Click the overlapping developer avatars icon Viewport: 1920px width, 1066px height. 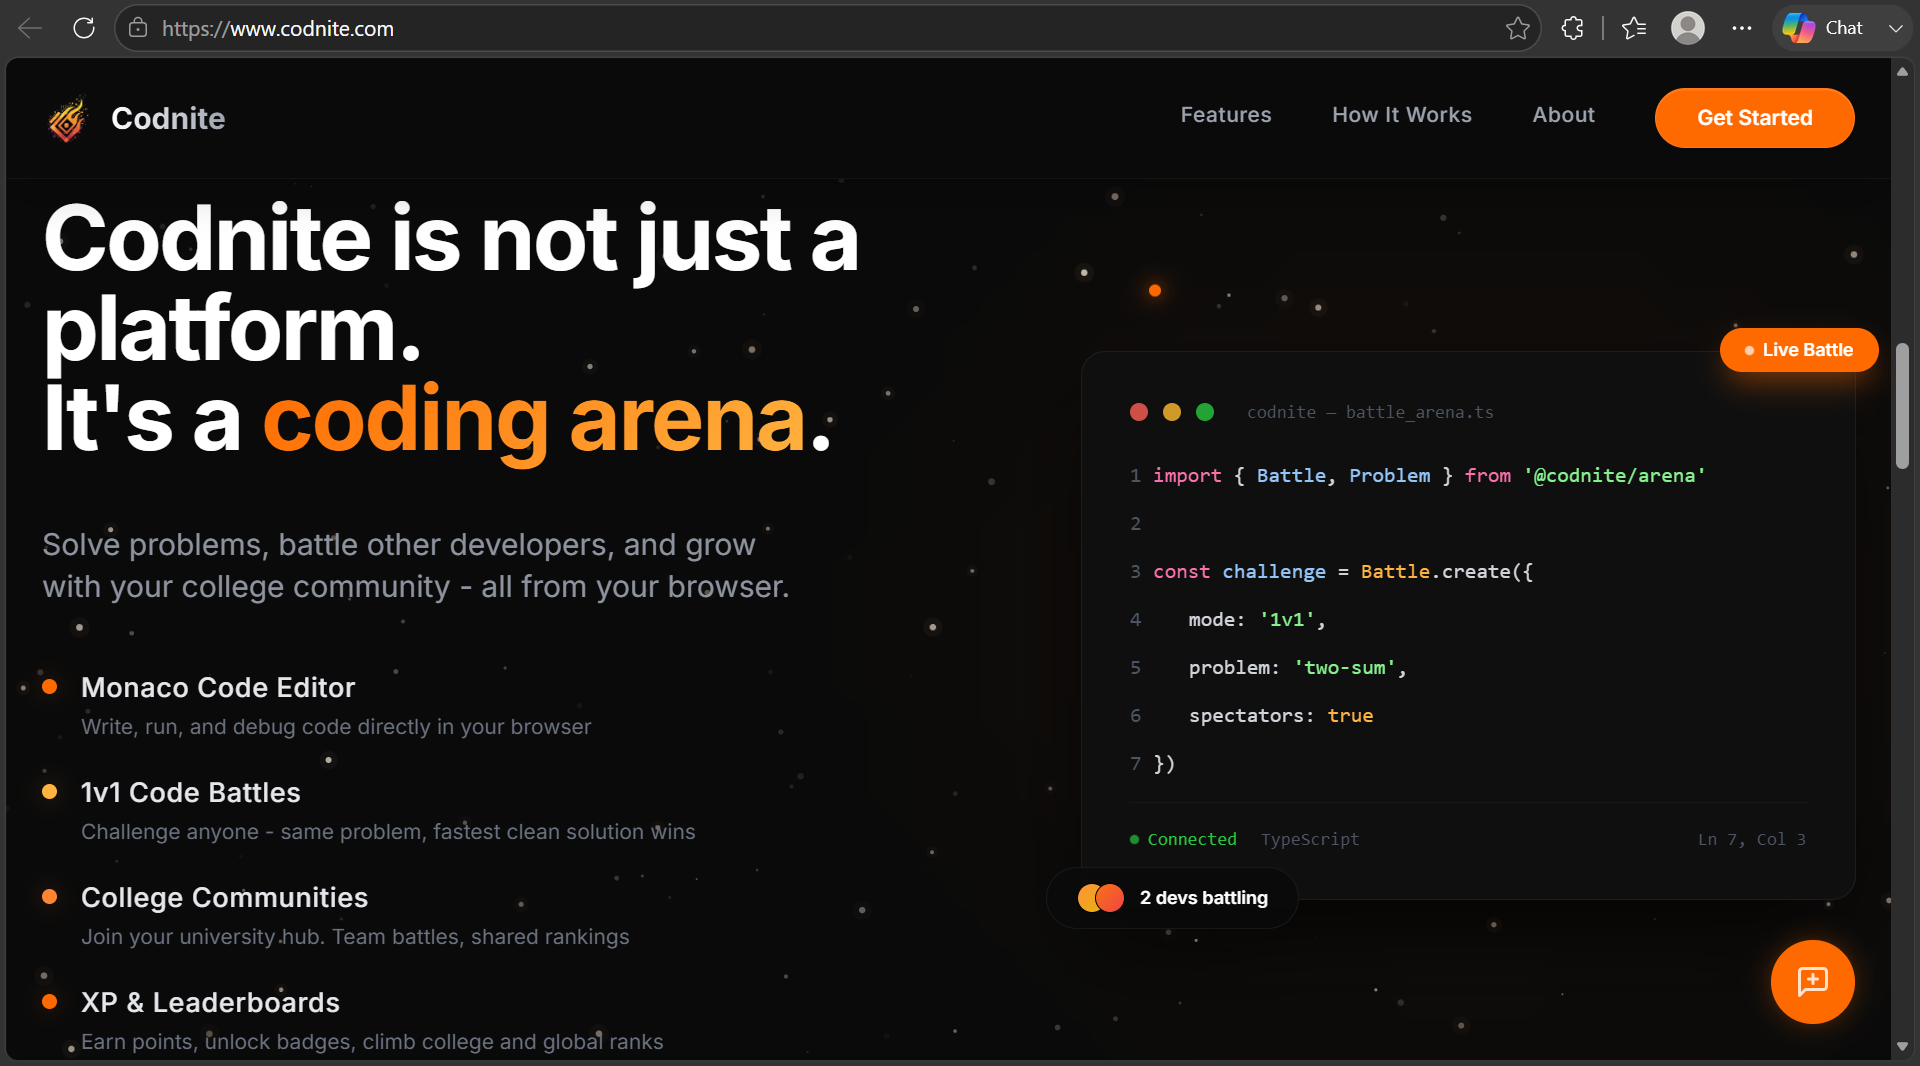click(1101, 898)
